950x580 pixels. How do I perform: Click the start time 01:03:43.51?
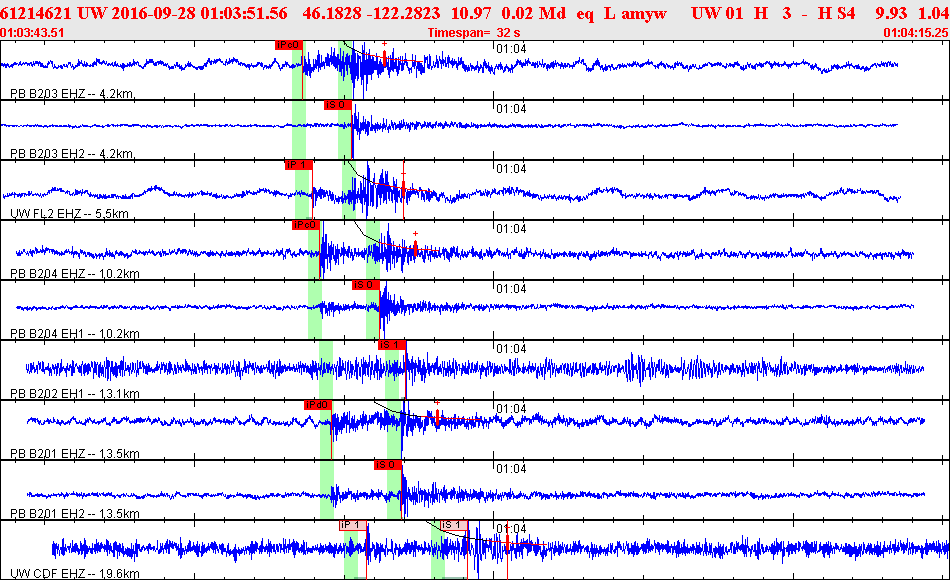(x=32, y=33)
